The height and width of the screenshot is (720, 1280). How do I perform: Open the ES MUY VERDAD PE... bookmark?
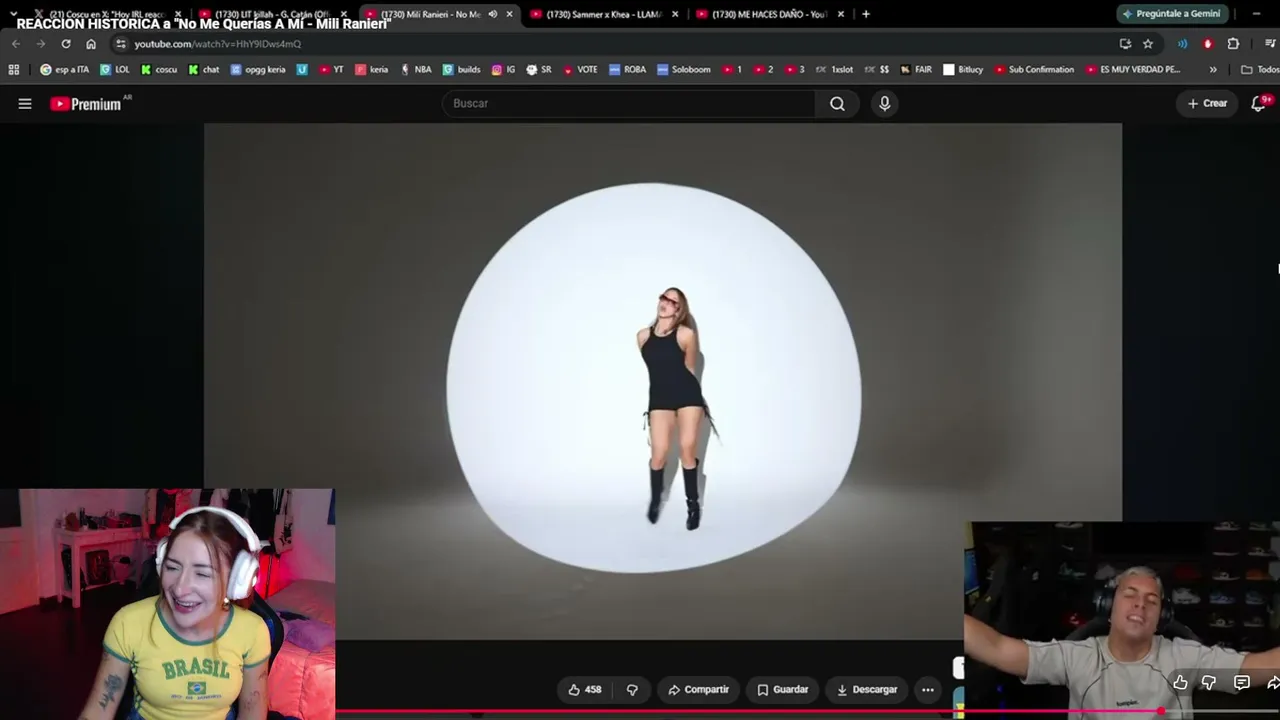point(1133,69)
